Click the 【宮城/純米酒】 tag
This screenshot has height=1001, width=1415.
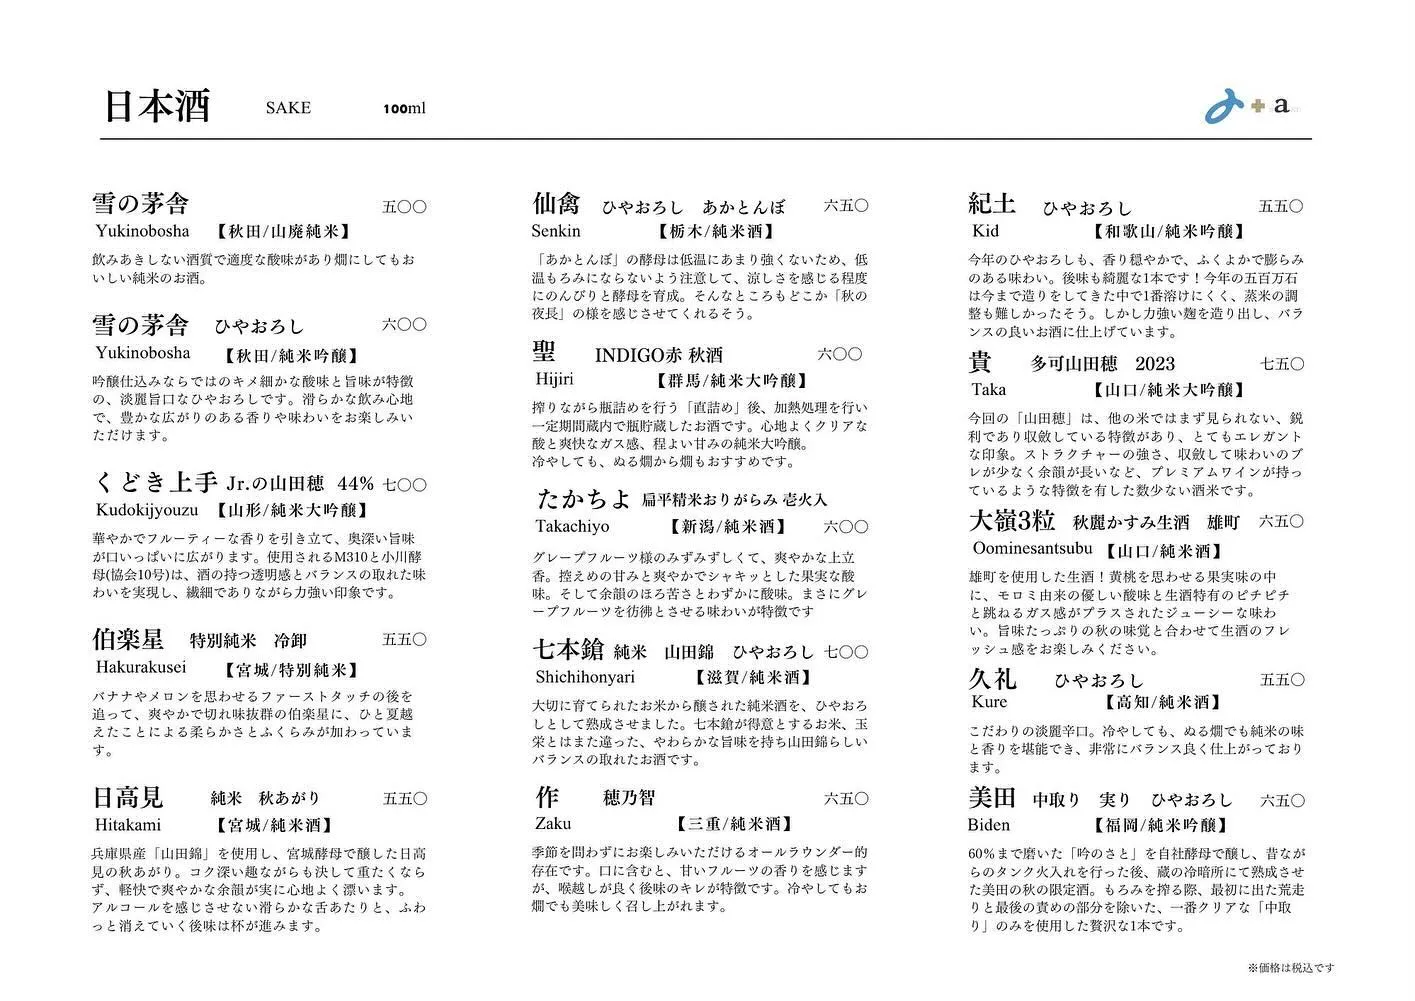click(275, 825)
